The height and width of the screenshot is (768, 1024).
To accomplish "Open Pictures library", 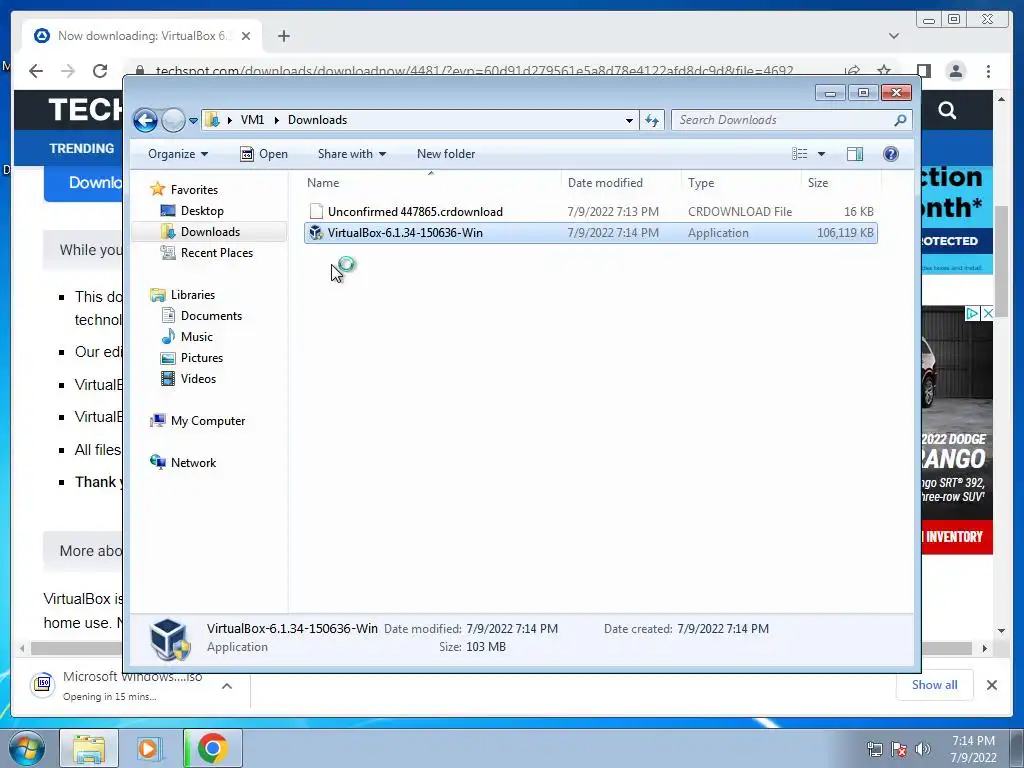I will tap(201, 358).
